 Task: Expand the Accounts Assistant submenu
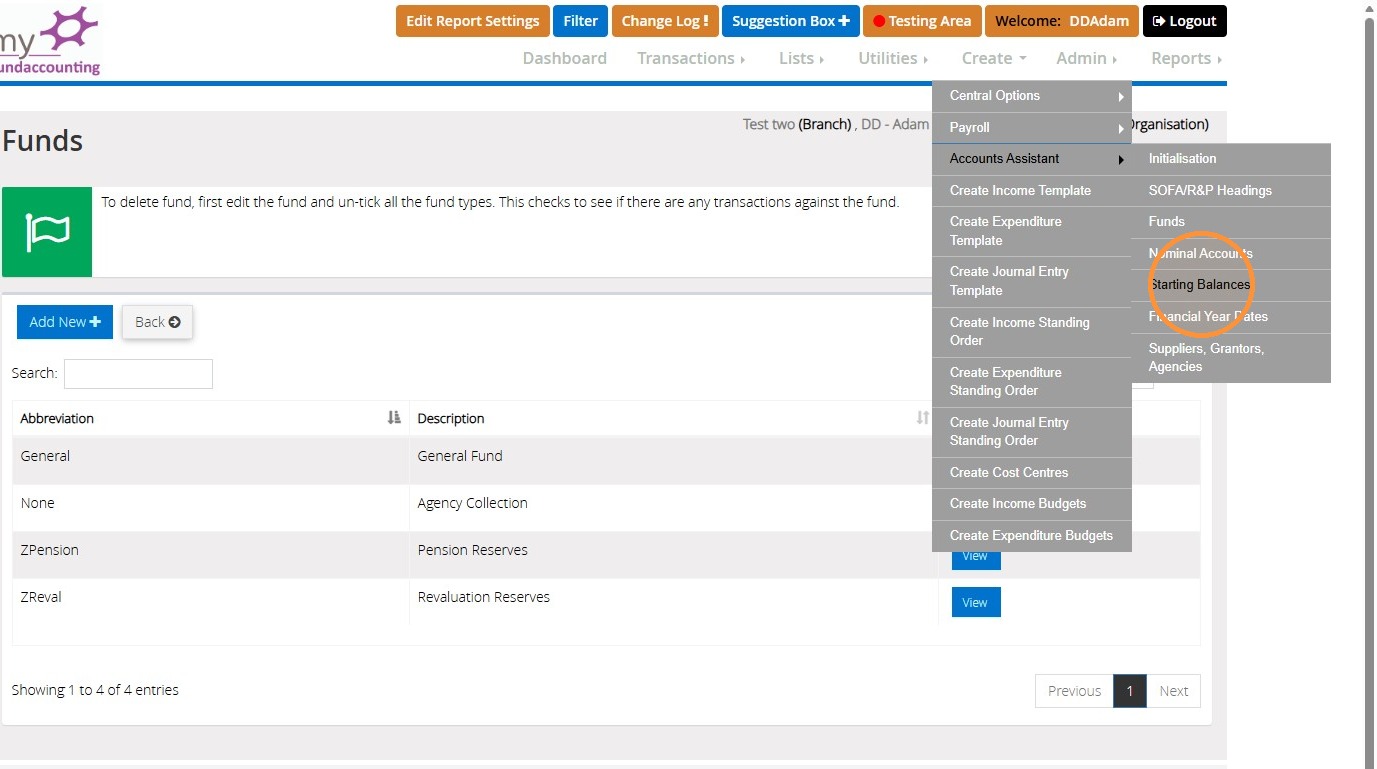[x=1032, y=159]
